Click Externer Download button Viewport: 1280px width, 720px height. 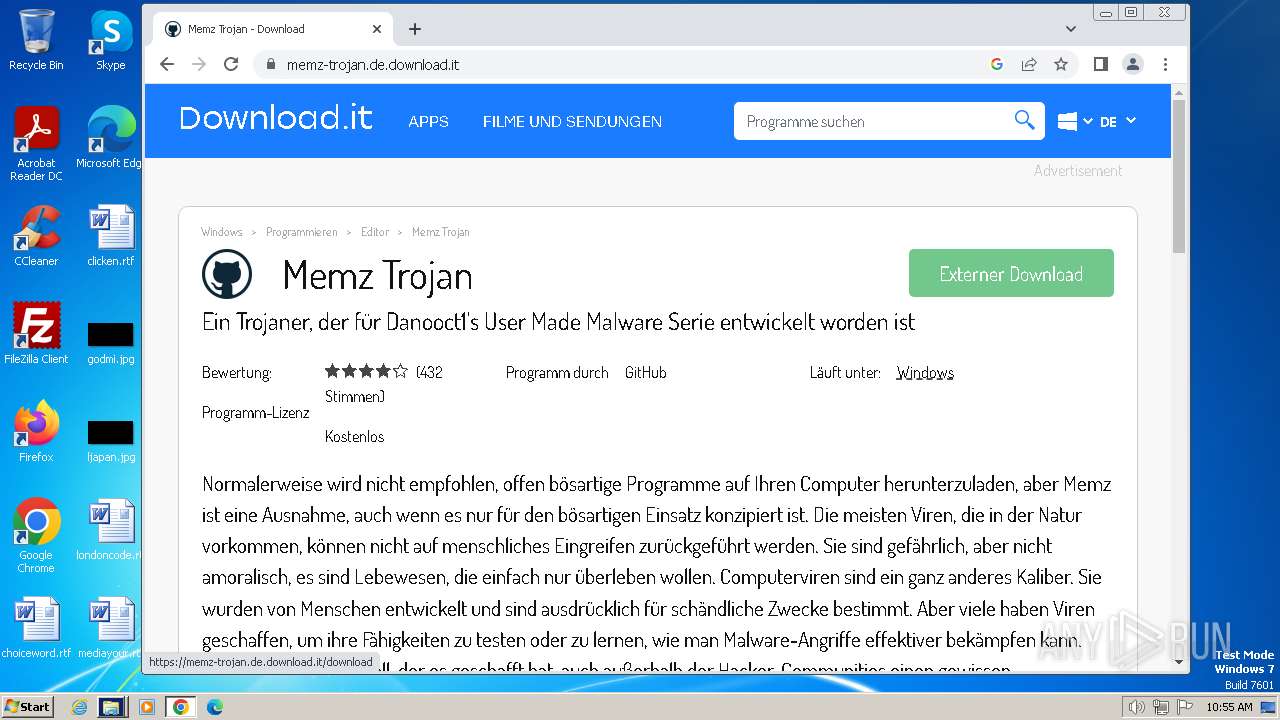click(x=1011, y=273)
